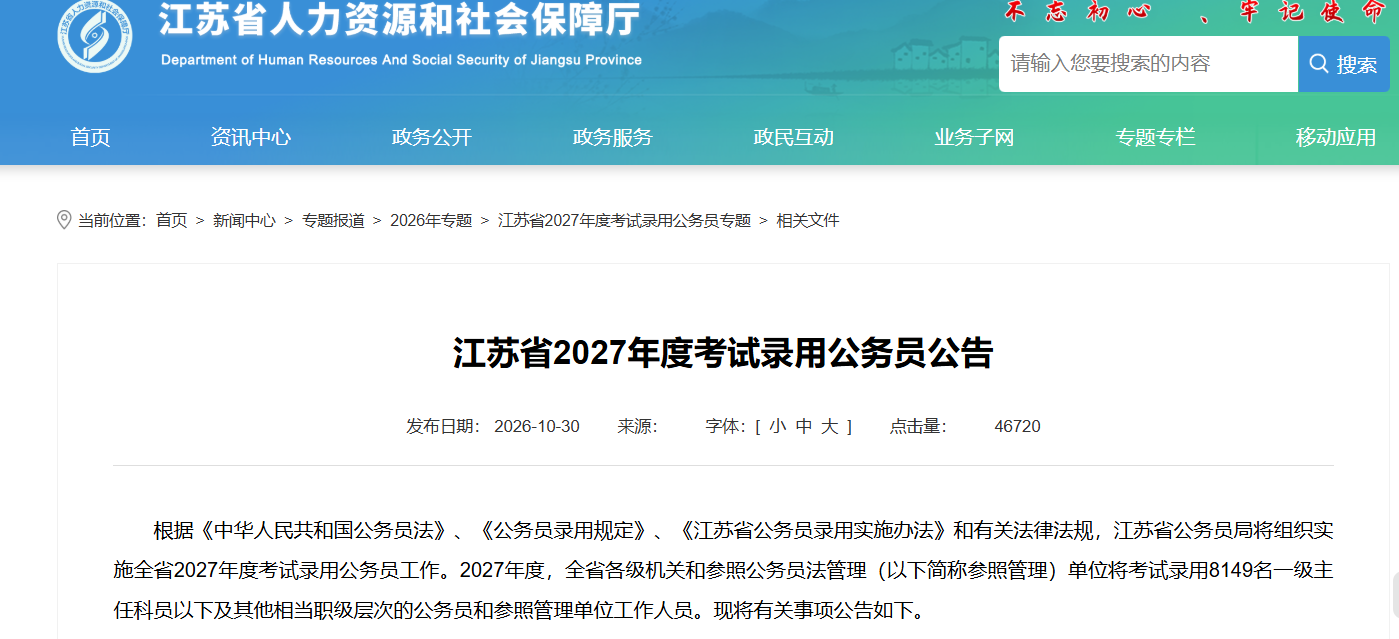Click the publish date 2026-10-30
The image size is (1399, 639).
pyautogui.click(x=537, y=427)
